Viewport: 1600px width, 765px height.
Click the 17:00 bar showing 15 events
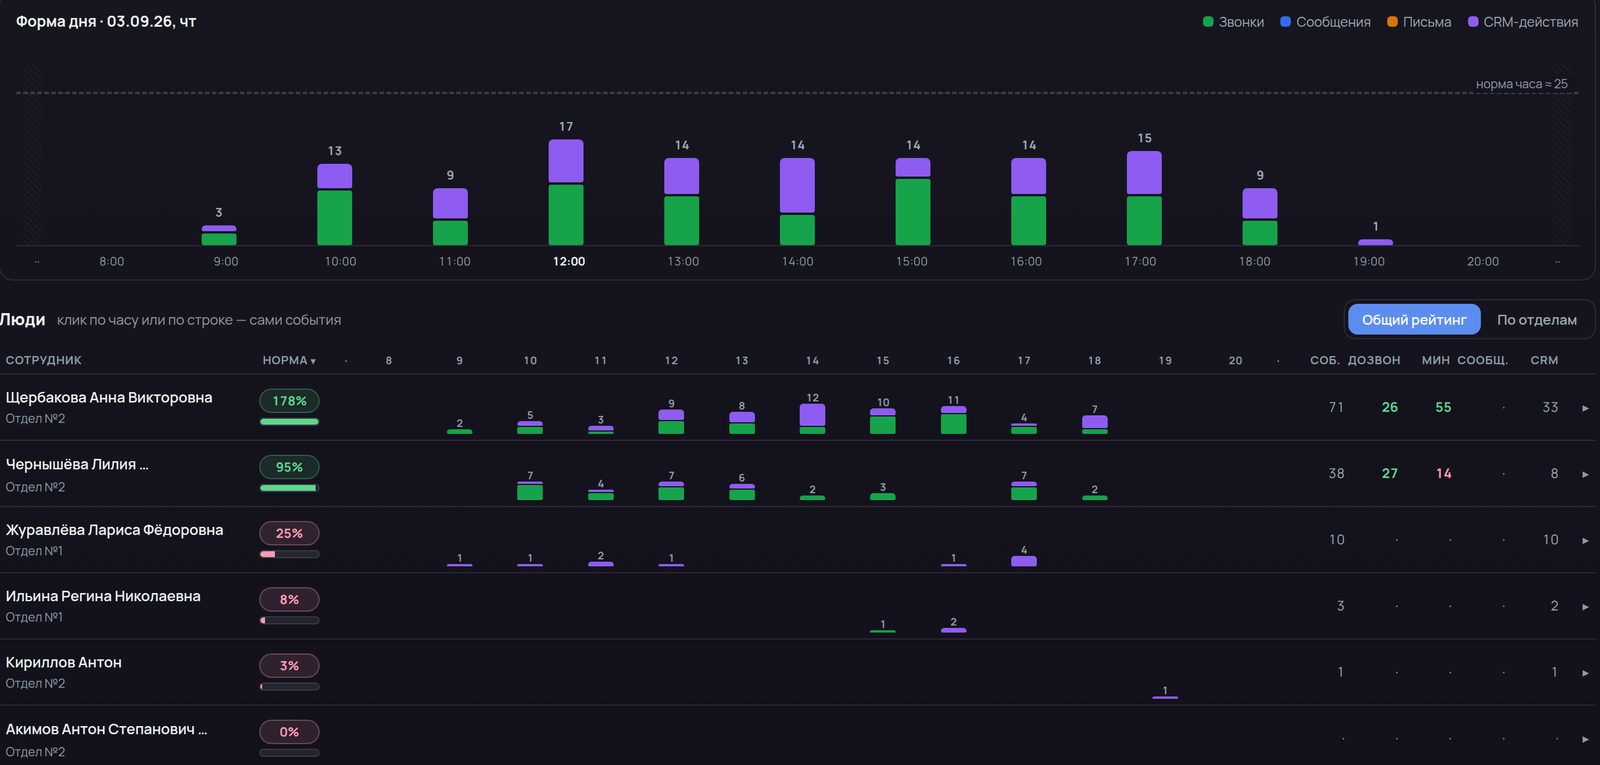(1144, 198)
